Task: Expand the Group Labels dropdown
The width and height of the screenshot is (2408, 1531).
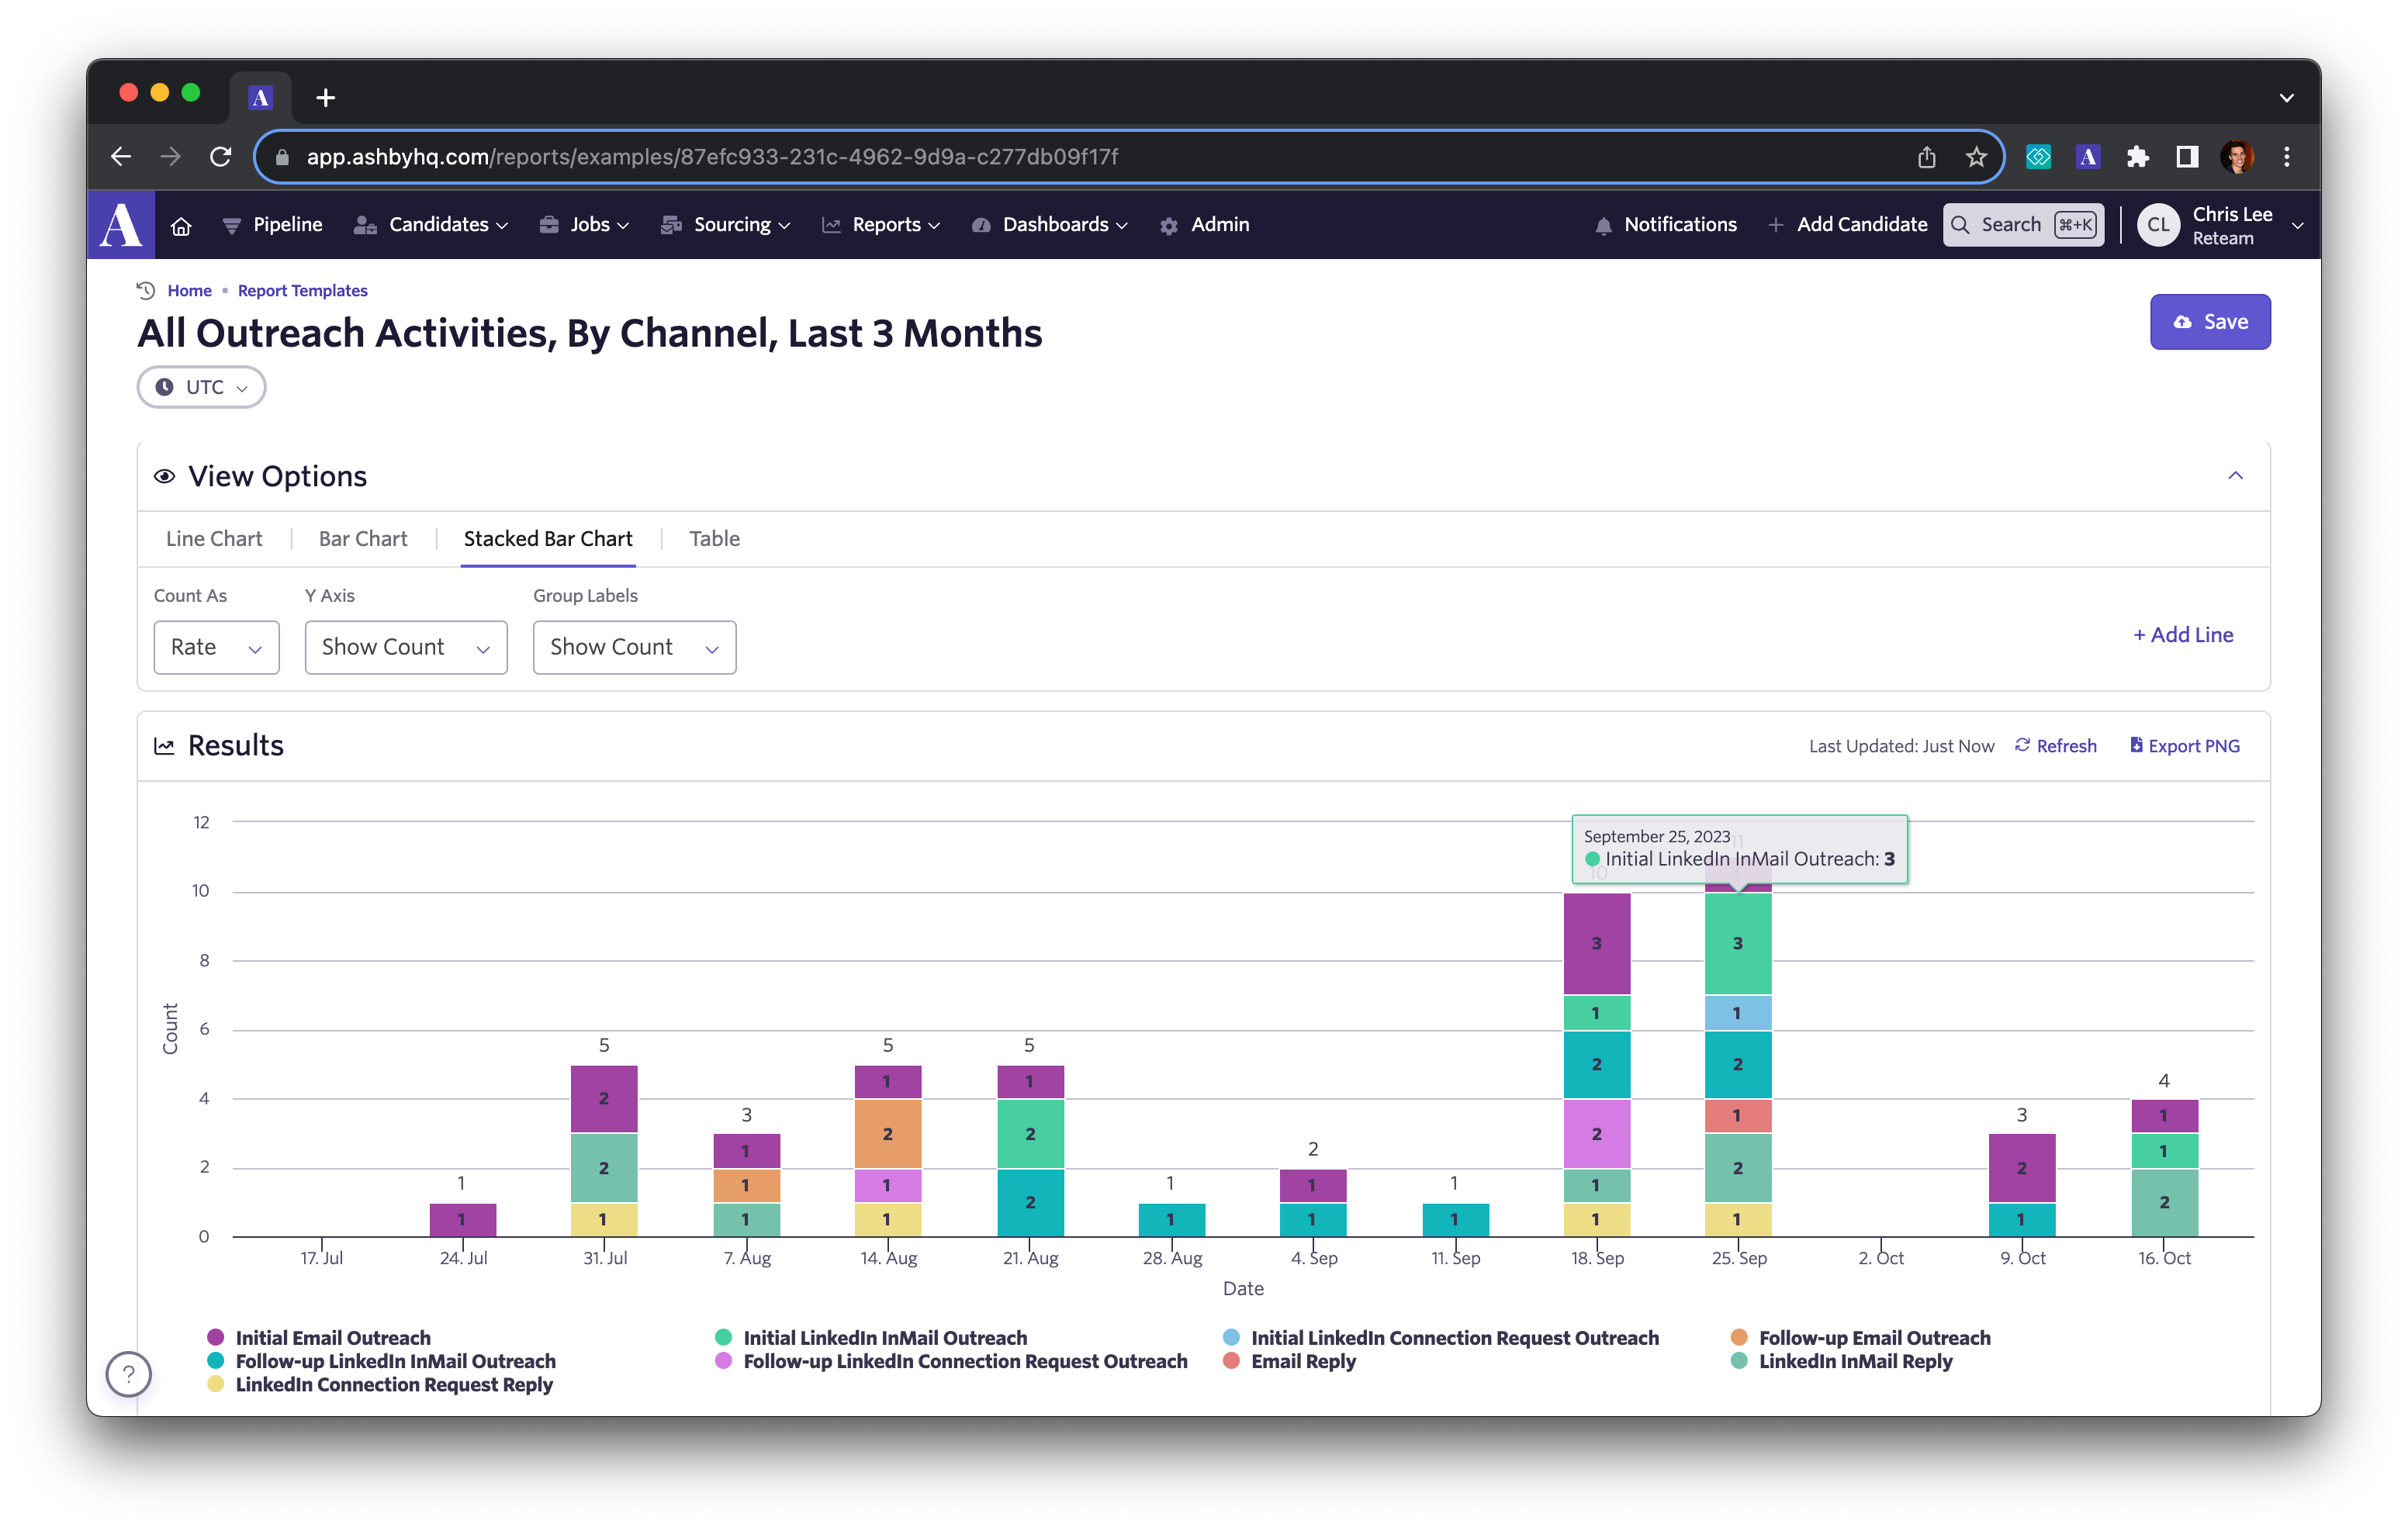Action: click(631, 645)
